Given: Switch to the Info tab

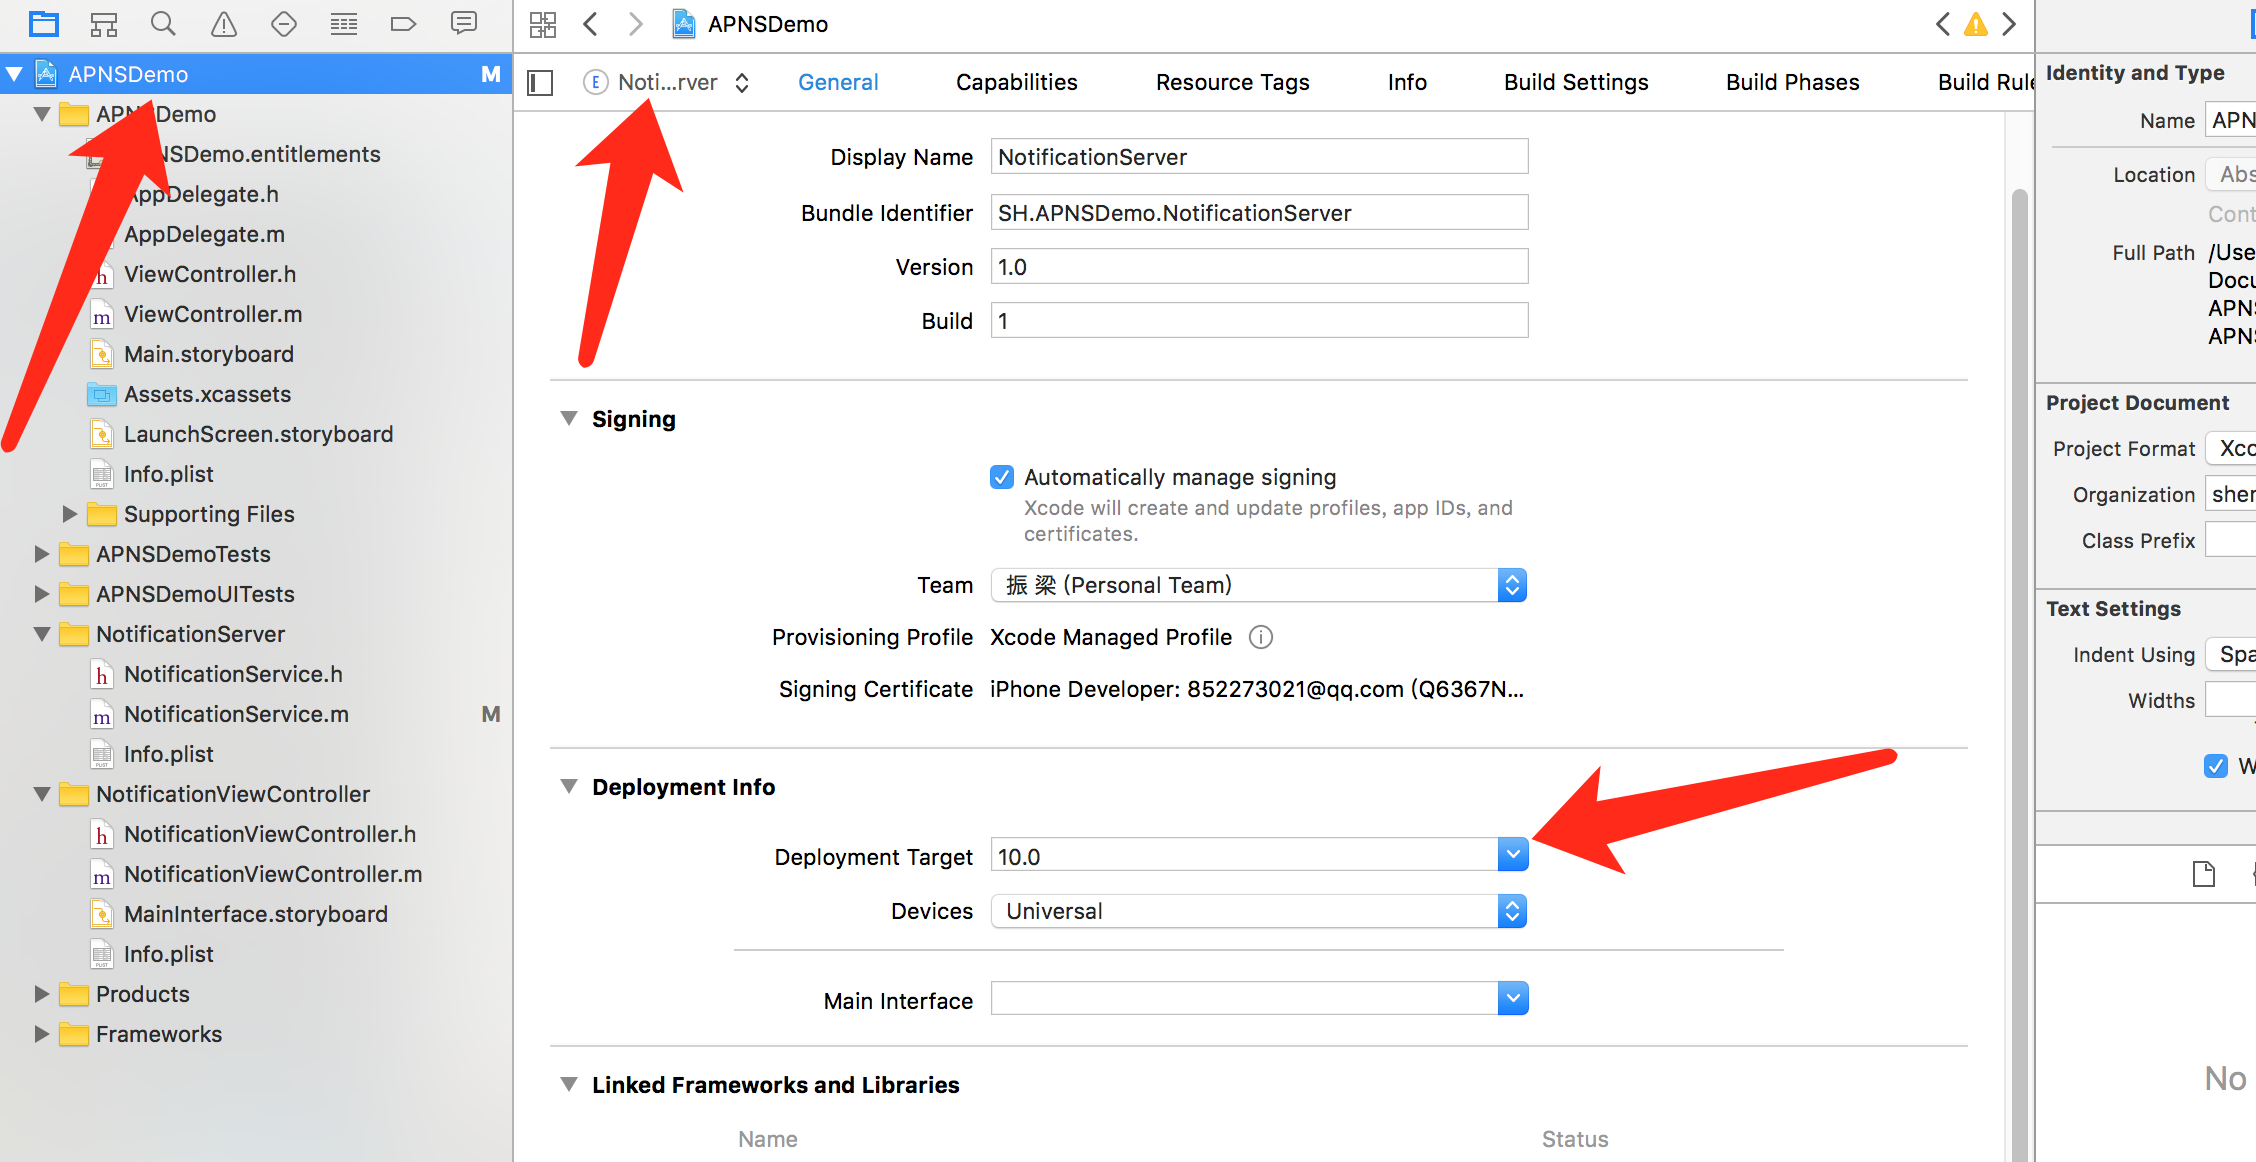Looking at the screenshot, I should tap(1407, 82).
